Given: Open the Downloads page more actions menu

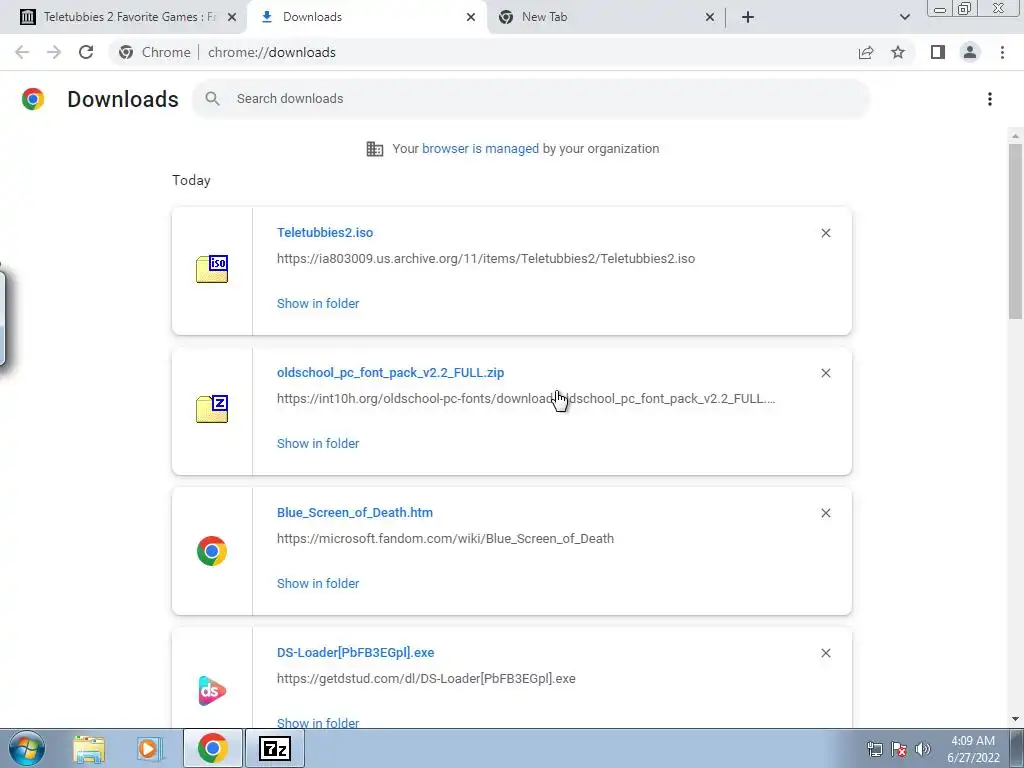Looking at the screenshot, I should (x=989, y=99).
